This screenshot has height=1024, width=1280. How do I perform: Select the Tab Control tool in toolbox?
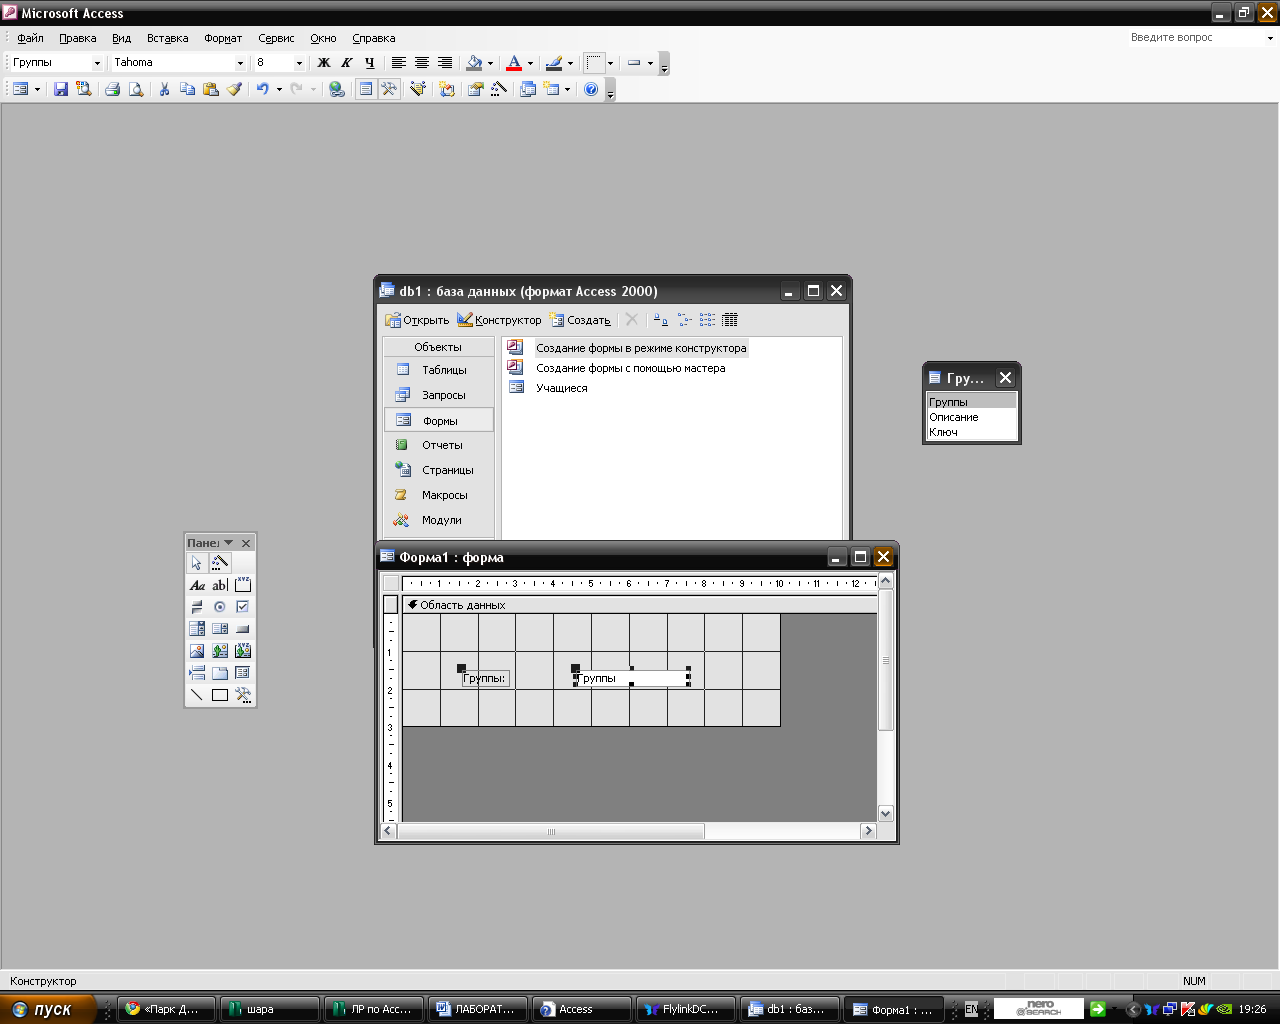tap(220, 673)
